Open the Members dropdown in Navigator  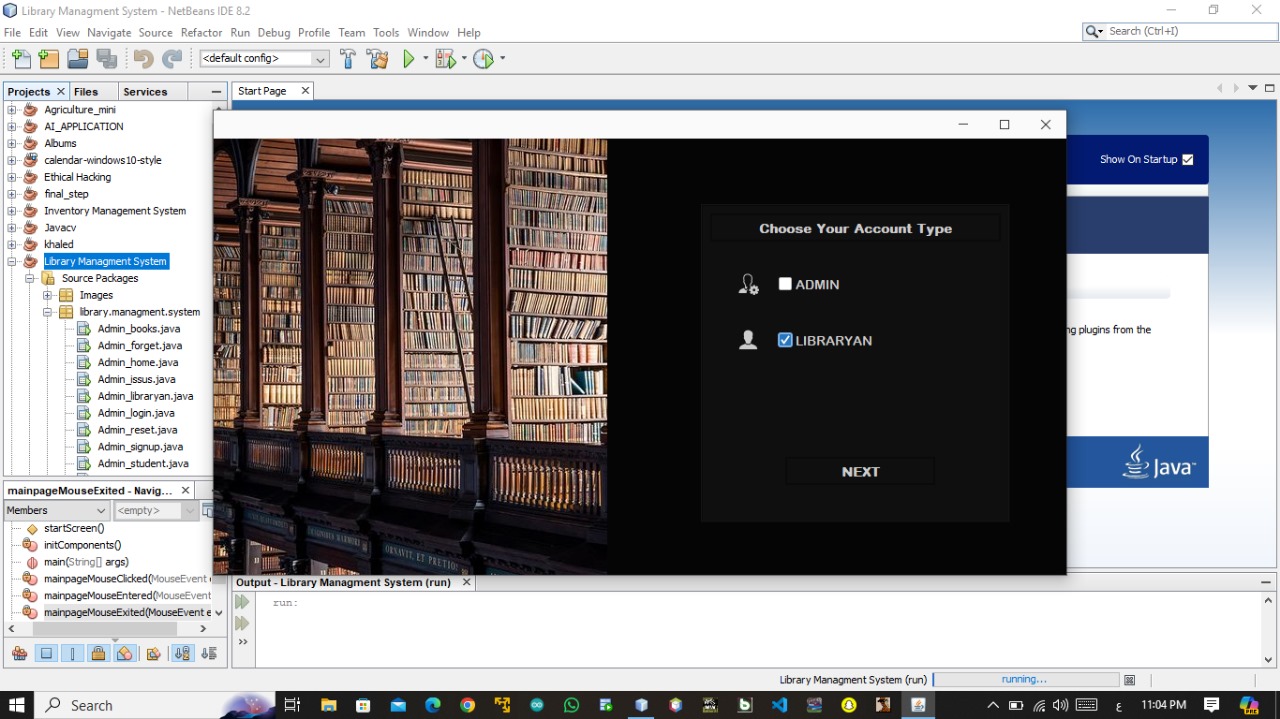click(57, 510)
